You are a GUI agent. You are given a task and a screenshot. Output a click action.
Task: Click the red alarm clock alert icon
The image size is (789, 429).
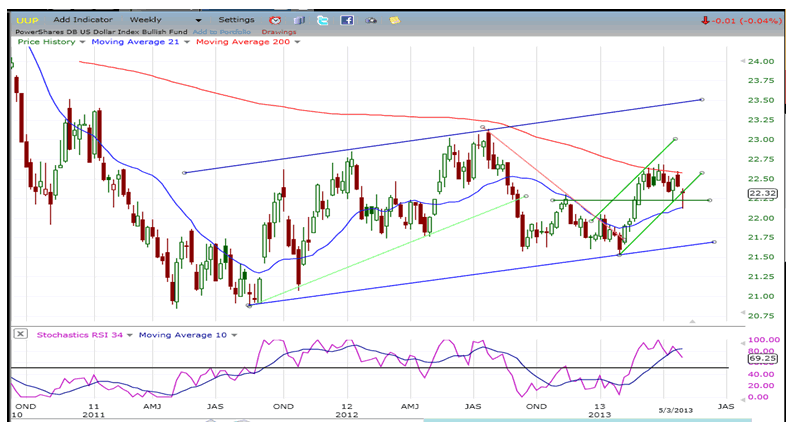pyautogui.click(x=274, y=19)
